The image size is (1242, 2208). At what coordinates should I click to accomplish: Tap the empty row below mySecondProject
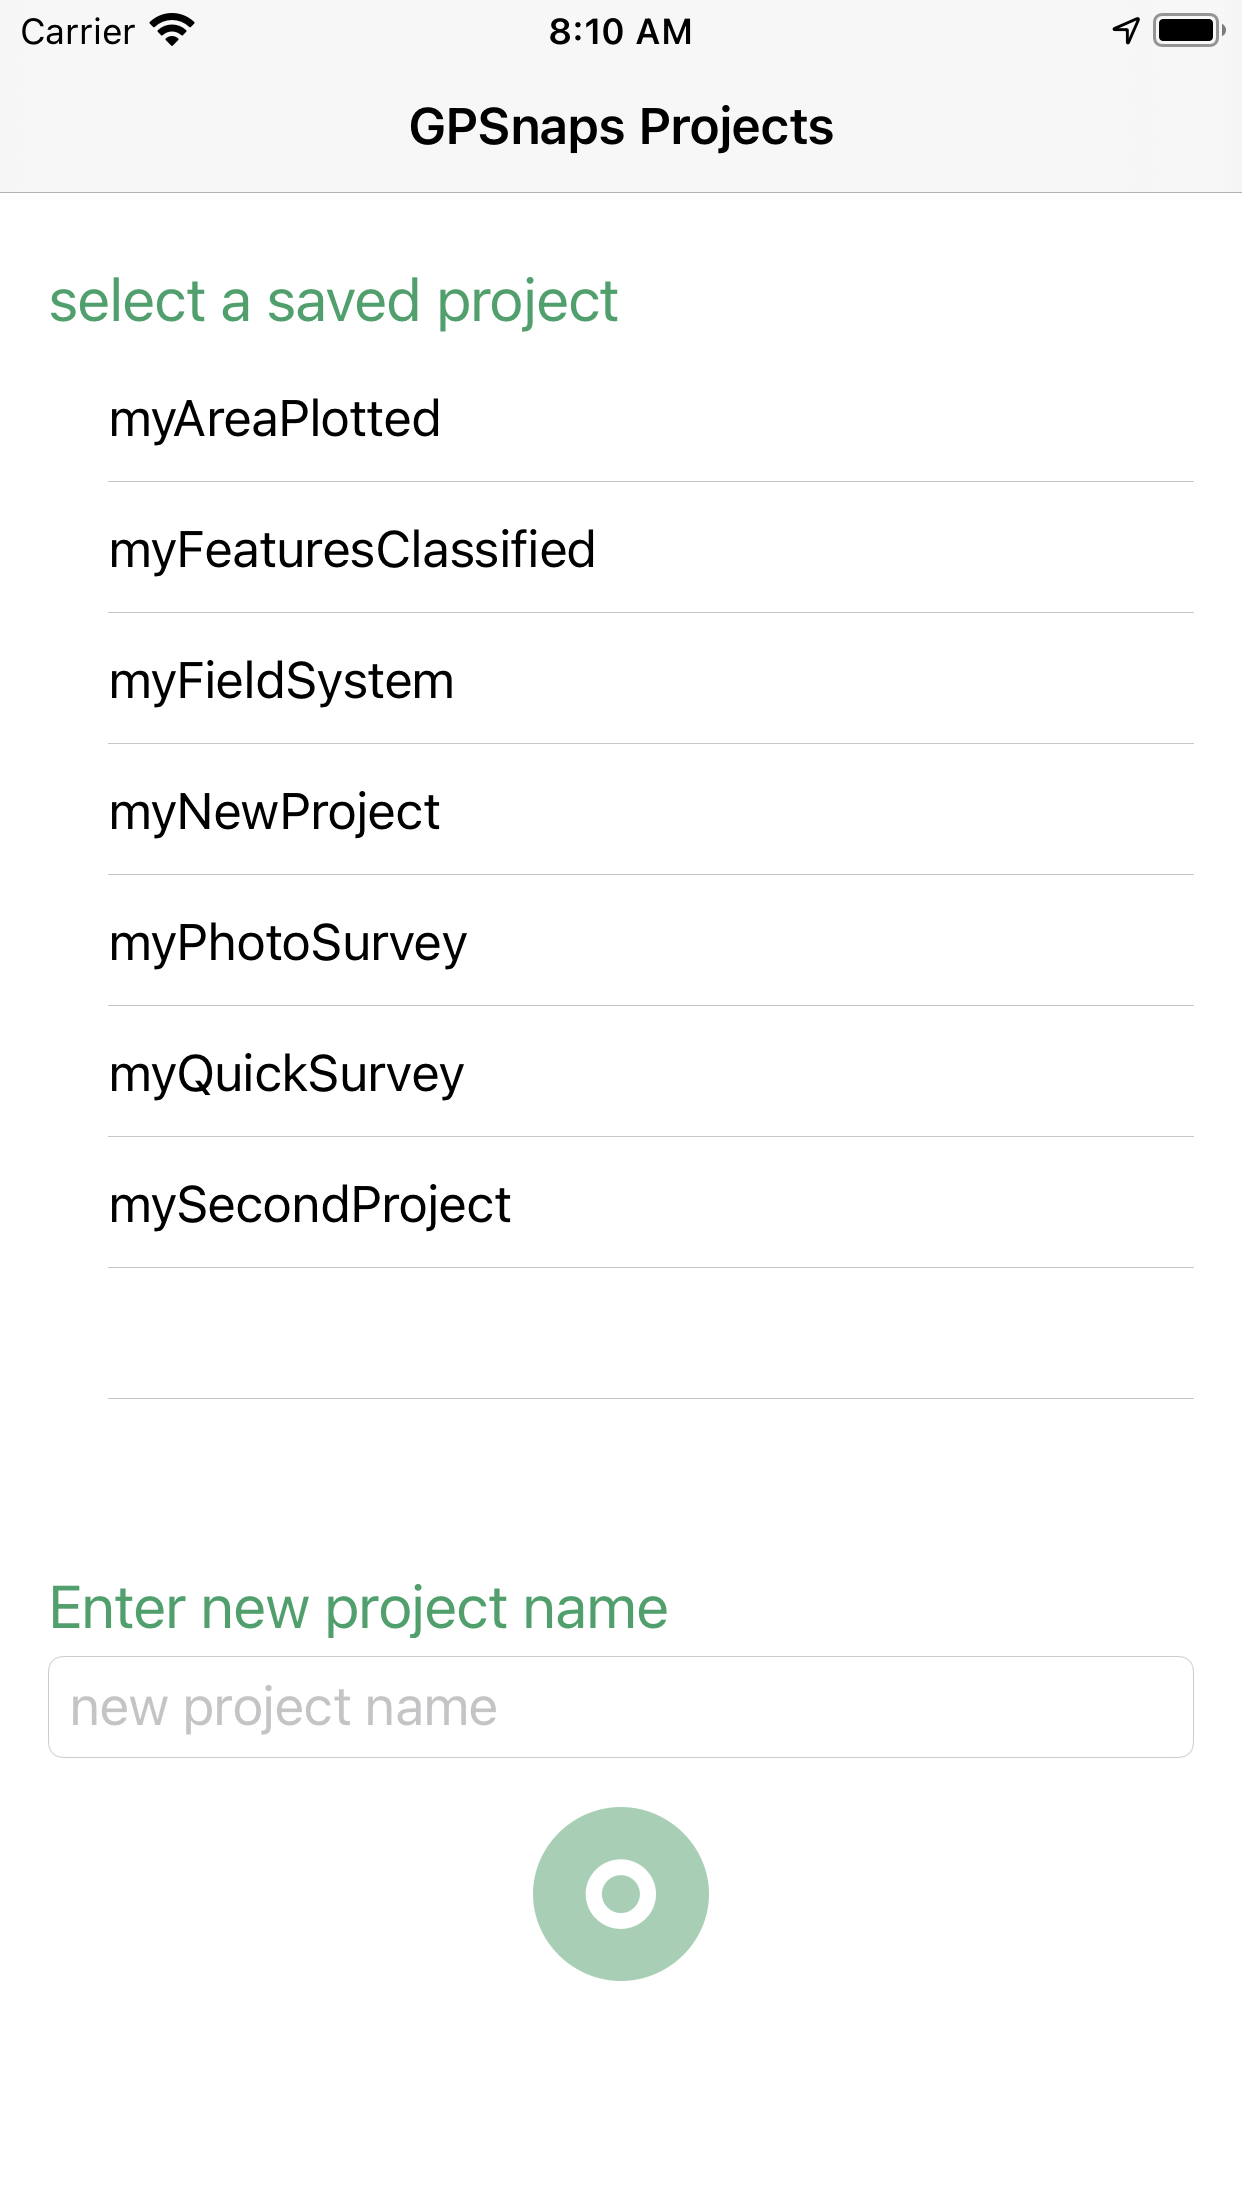(x=650, y=1334)
